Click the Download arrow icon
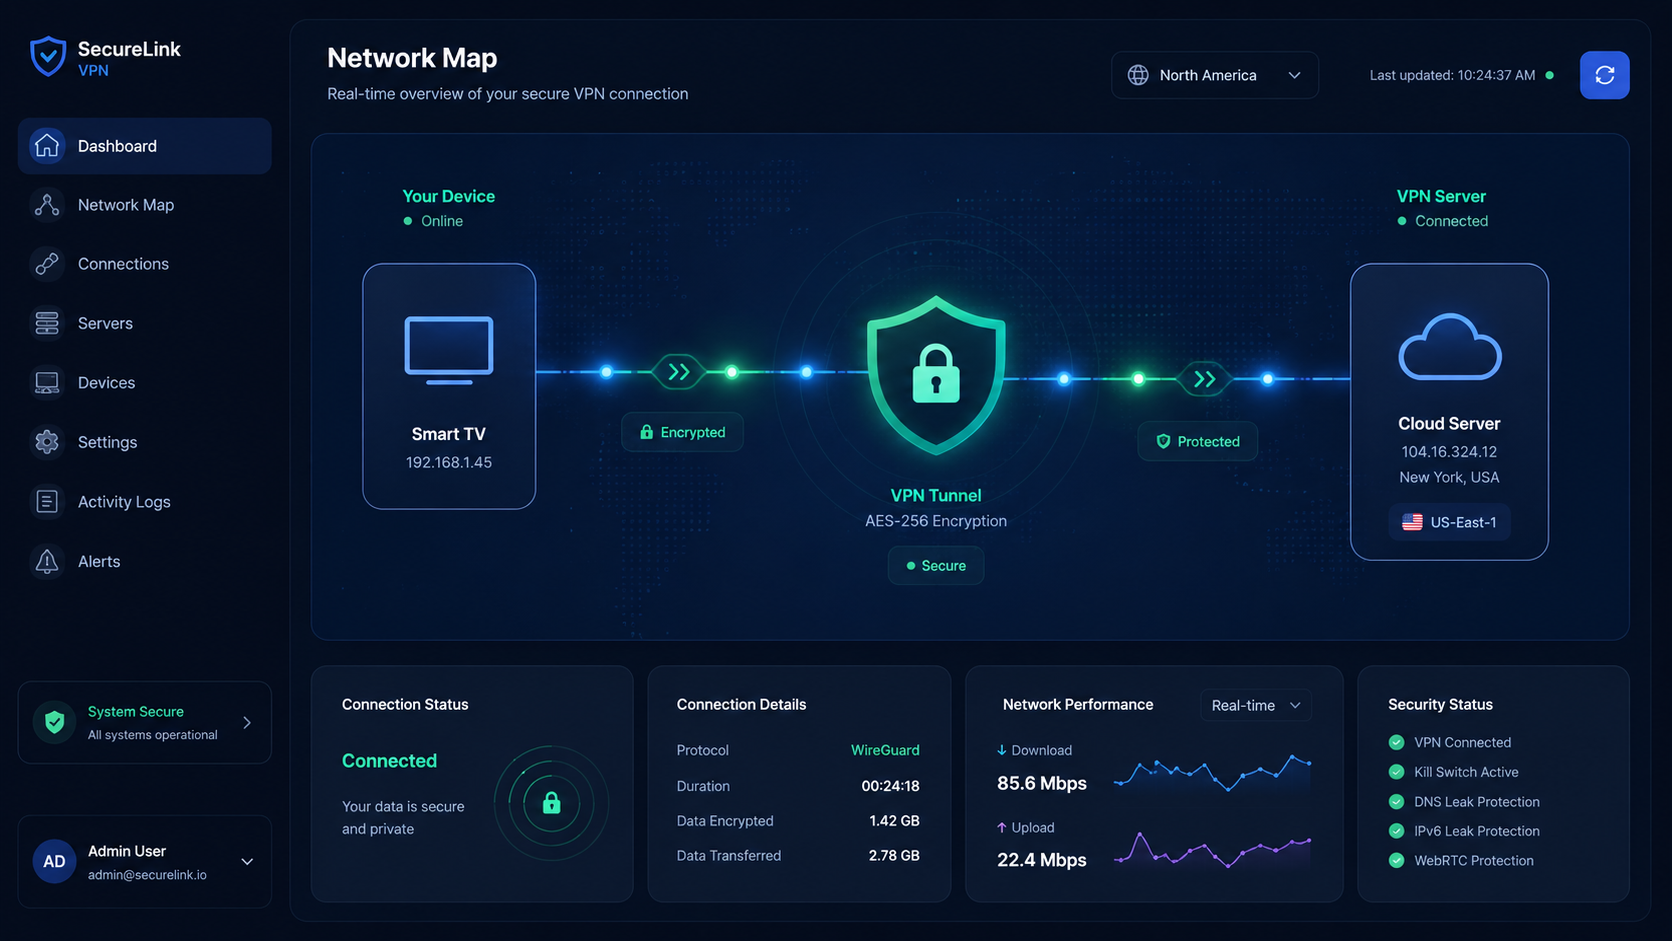The width and height of the screenshot is (1672, 941). tap(1002, 750)
